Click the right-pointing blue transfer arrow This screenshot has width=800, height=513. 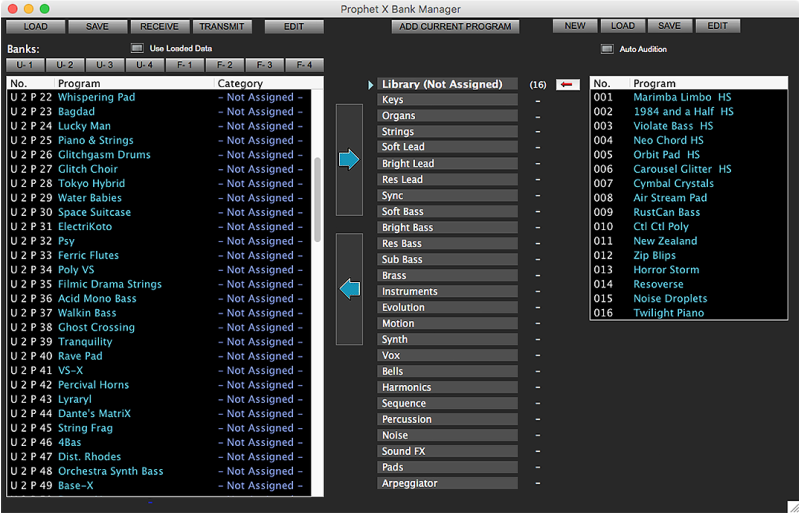pyautogui.click(x=349, y=160)
